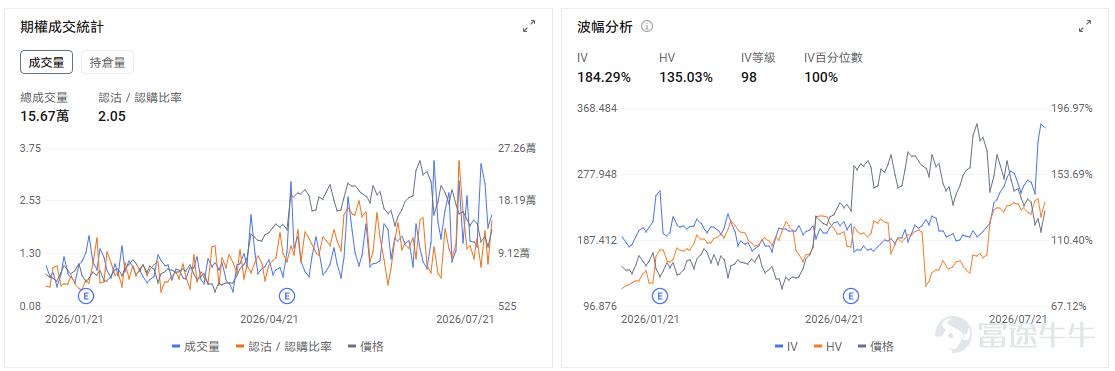
Task: Toggle the 價格 legend in 期權成交統計
Action: click(x=366, y=347)
